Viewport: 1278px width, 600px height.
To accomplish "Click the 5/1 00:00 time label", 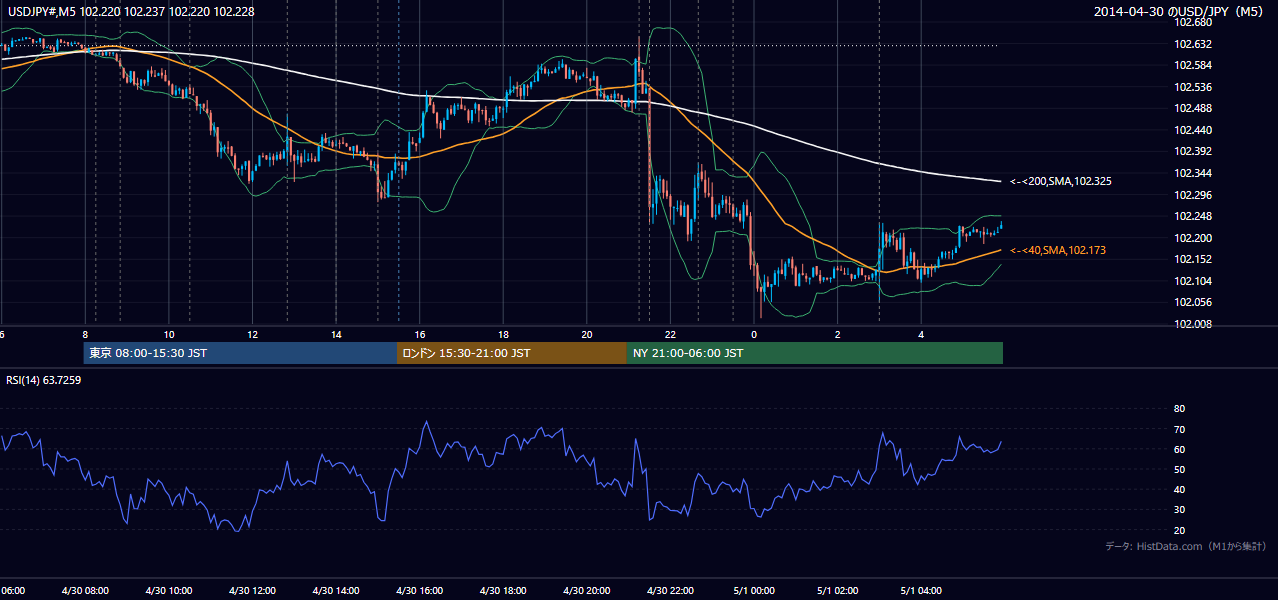I will tap(754, 591).
